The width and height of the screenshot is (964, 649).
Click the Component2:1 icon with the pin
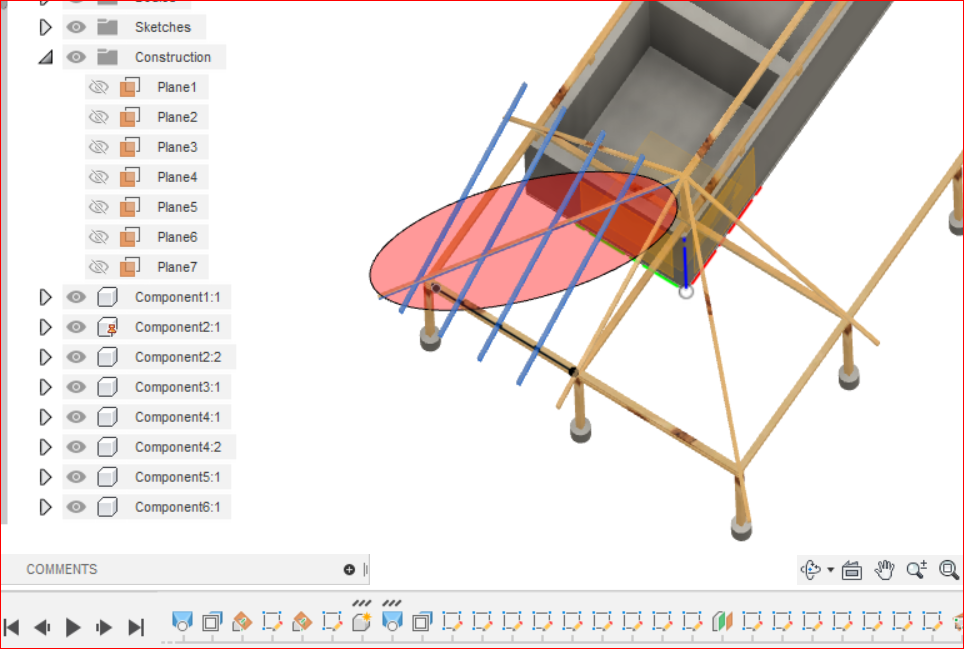coord(108,327)
